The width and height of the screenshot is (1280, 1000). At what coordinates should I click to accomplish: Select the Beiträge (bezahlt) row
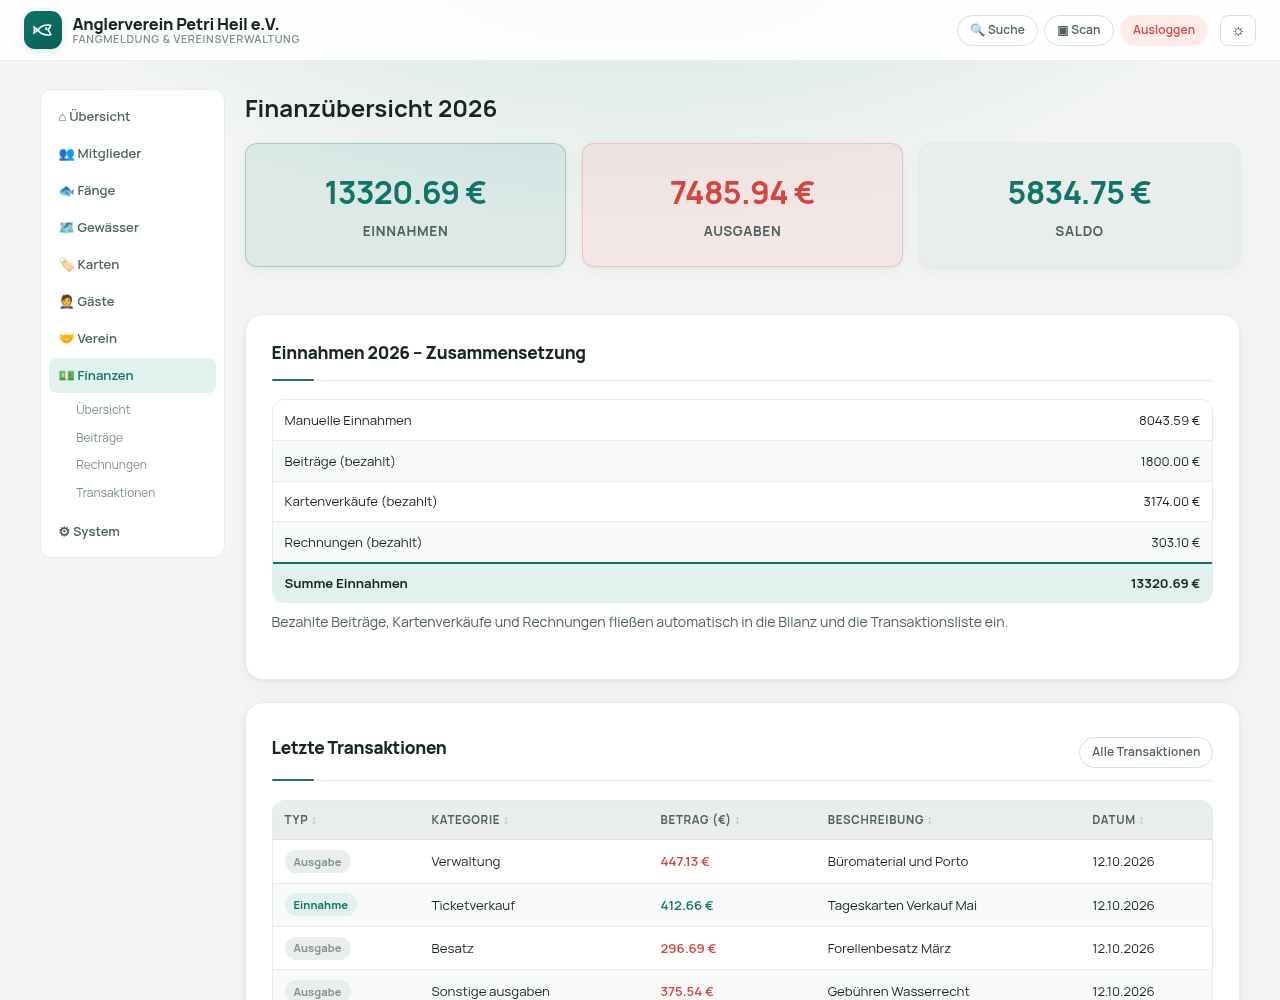click(x=742, y=462)
